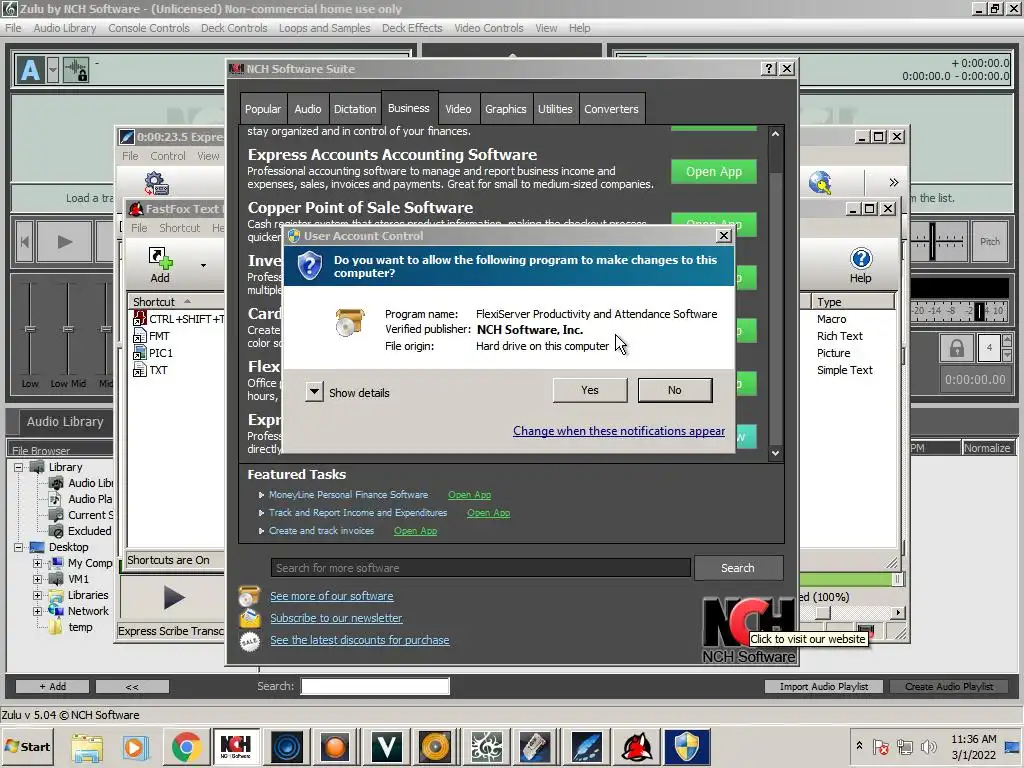Expand Express Scribe toolbar overflow chevron
Viewport: 1024px width, 768px height.
893,183
